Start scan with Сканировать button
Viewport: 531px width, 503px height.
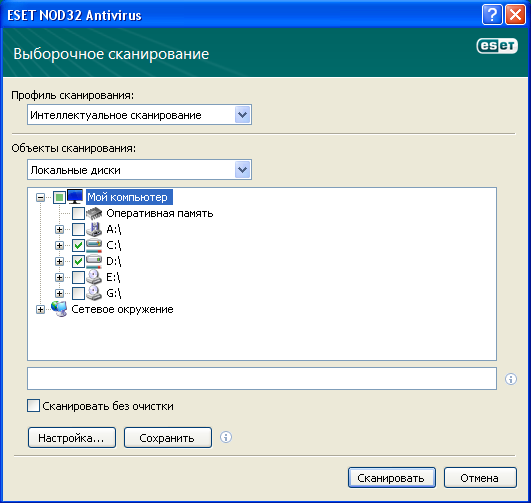(392, 478)
